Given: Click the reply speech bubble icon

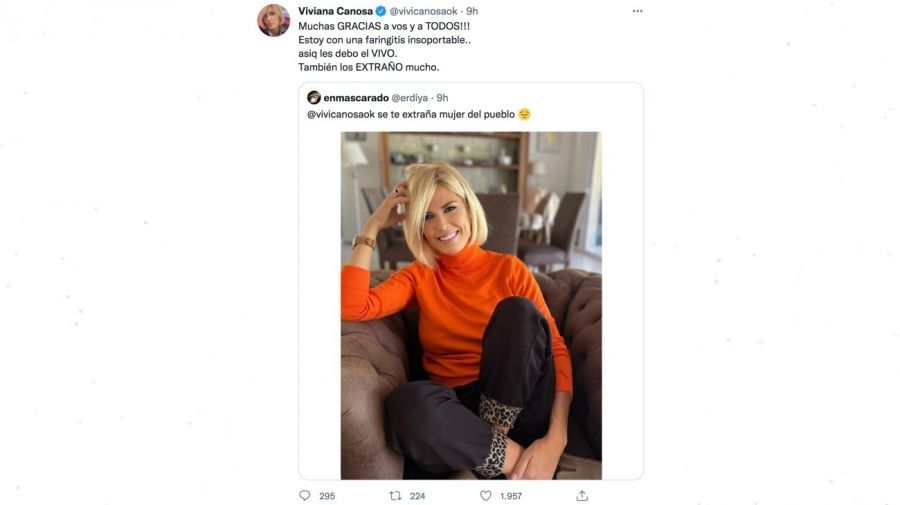Looking at the screenshot, I should [x=305, y=495].
